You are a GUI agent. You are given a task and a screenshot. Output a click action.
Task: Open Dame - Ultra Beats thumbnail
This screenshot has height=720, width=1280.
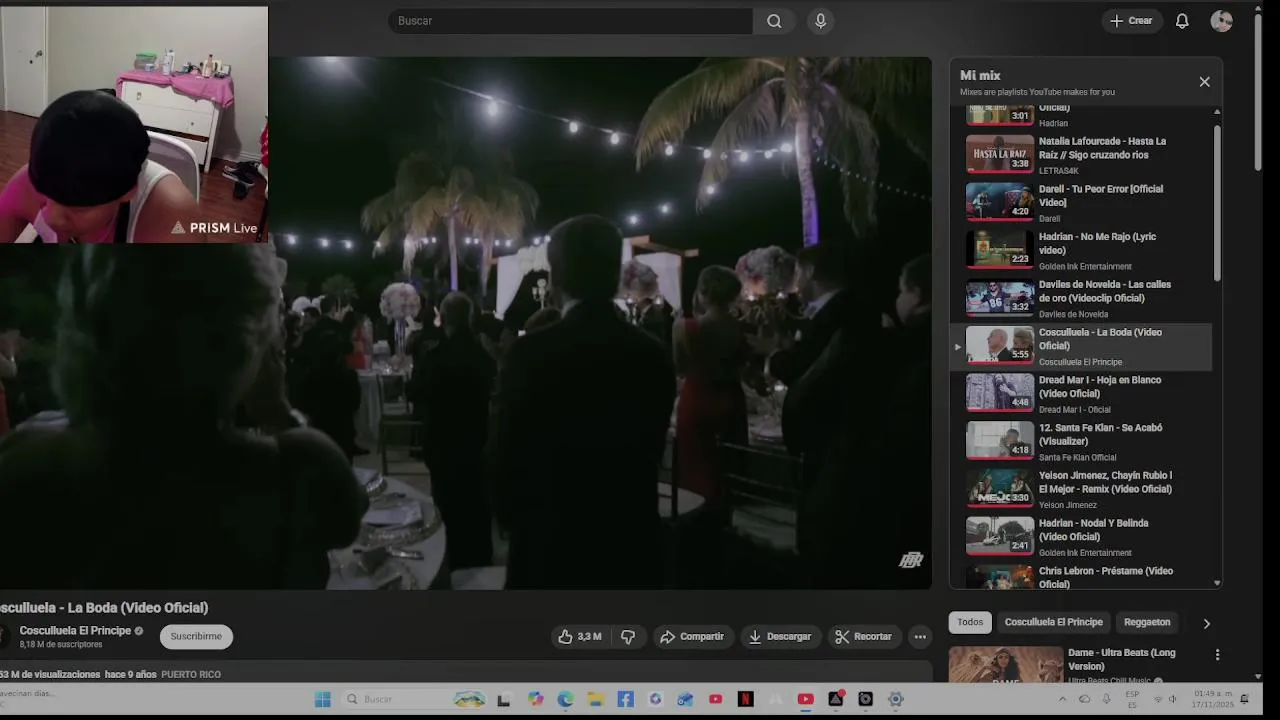pos(1006,665)
